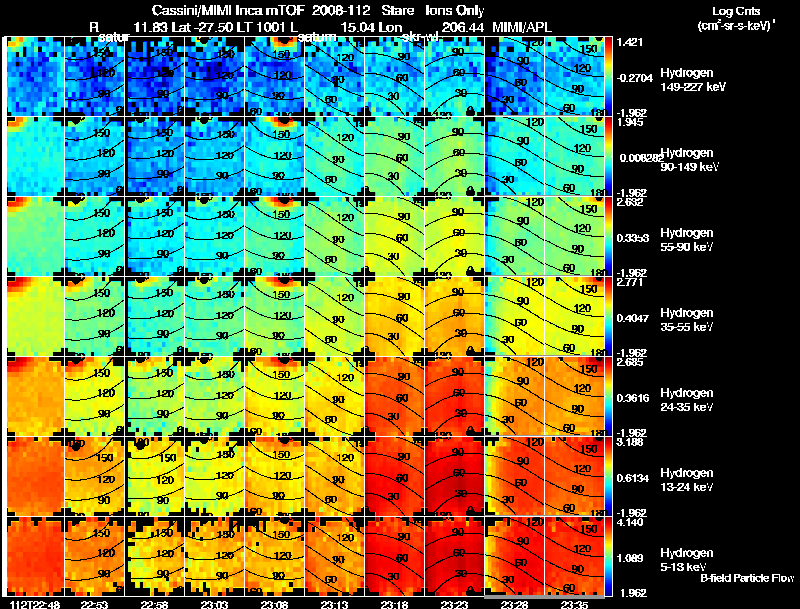Click the -0.2704 color scale value
Image resolution: width=800 pixels, height=609 pixels.
(634, 78)
